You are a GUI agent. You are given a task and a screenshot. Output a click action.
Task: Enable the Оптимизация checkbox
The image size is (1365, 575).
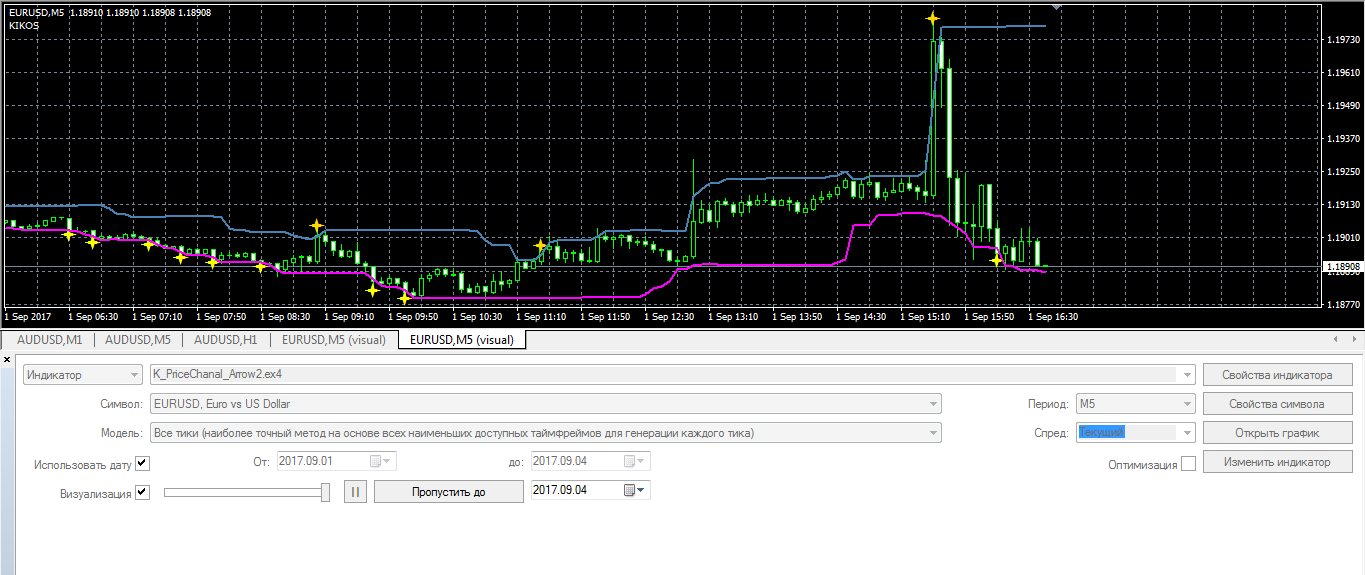(1188, 464)
